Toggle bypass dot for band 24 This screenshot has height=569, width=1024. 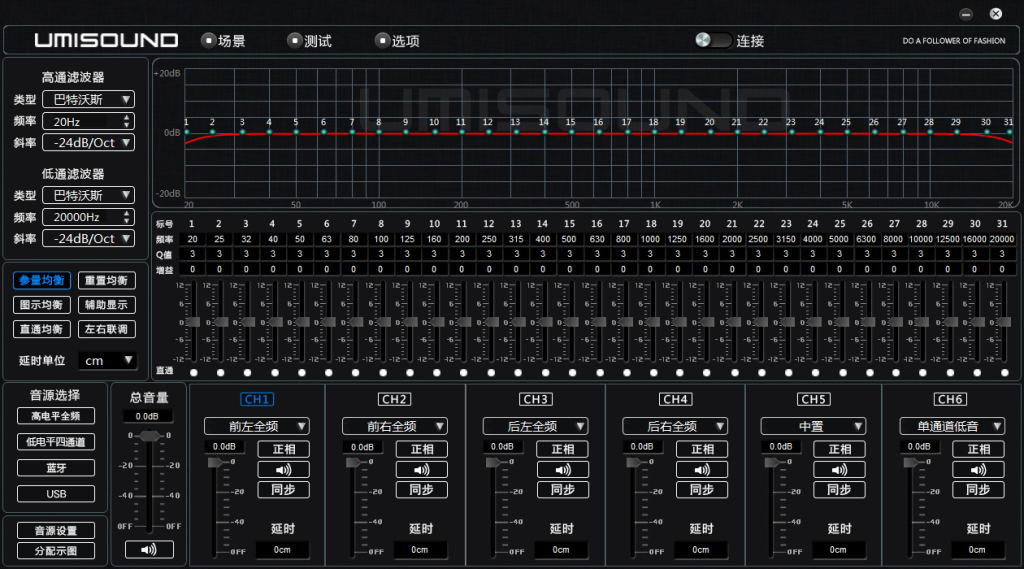click(x=815, y=372)
